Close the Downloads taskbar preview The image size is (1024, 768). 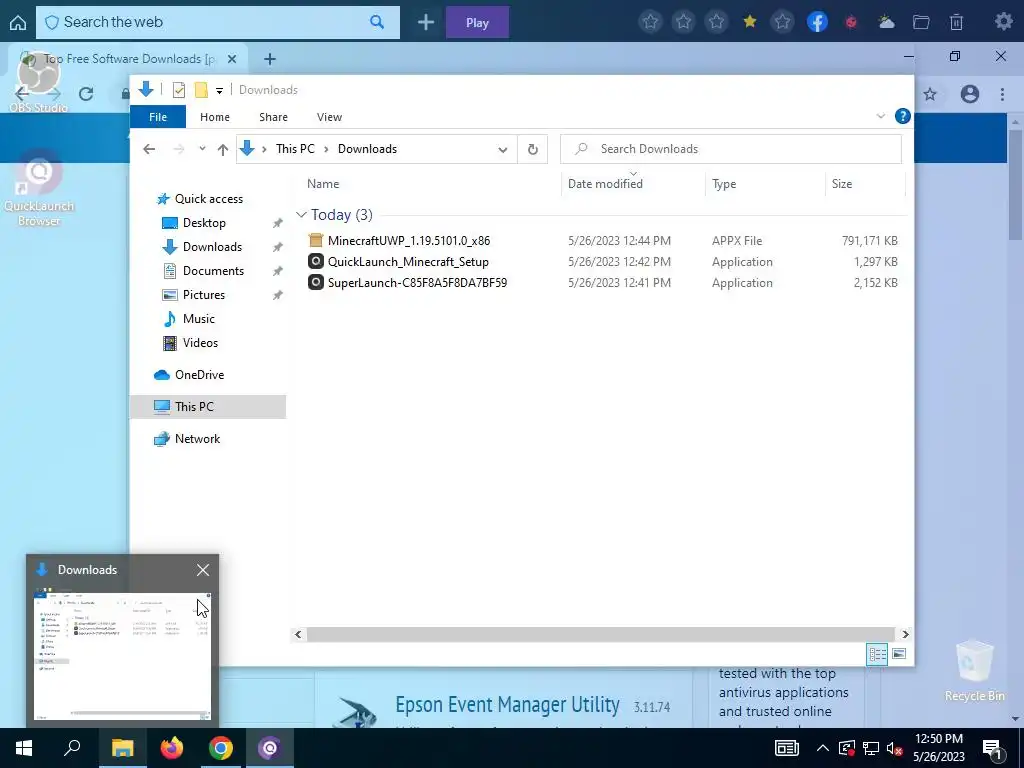[x=203, y=570]
